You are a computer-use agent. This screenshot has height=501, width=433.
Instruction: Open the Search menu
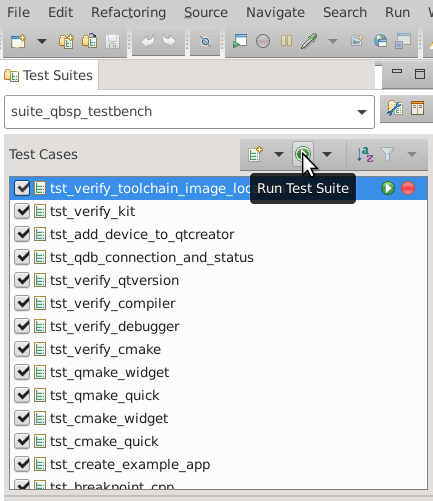click(345, 12)
